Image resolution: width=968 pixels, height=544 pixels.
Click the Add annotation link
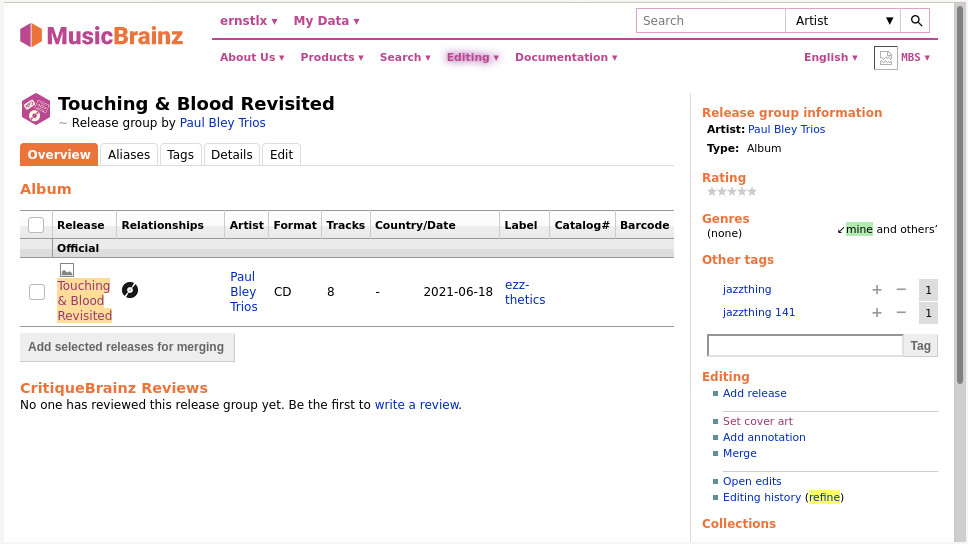point(764,437)
